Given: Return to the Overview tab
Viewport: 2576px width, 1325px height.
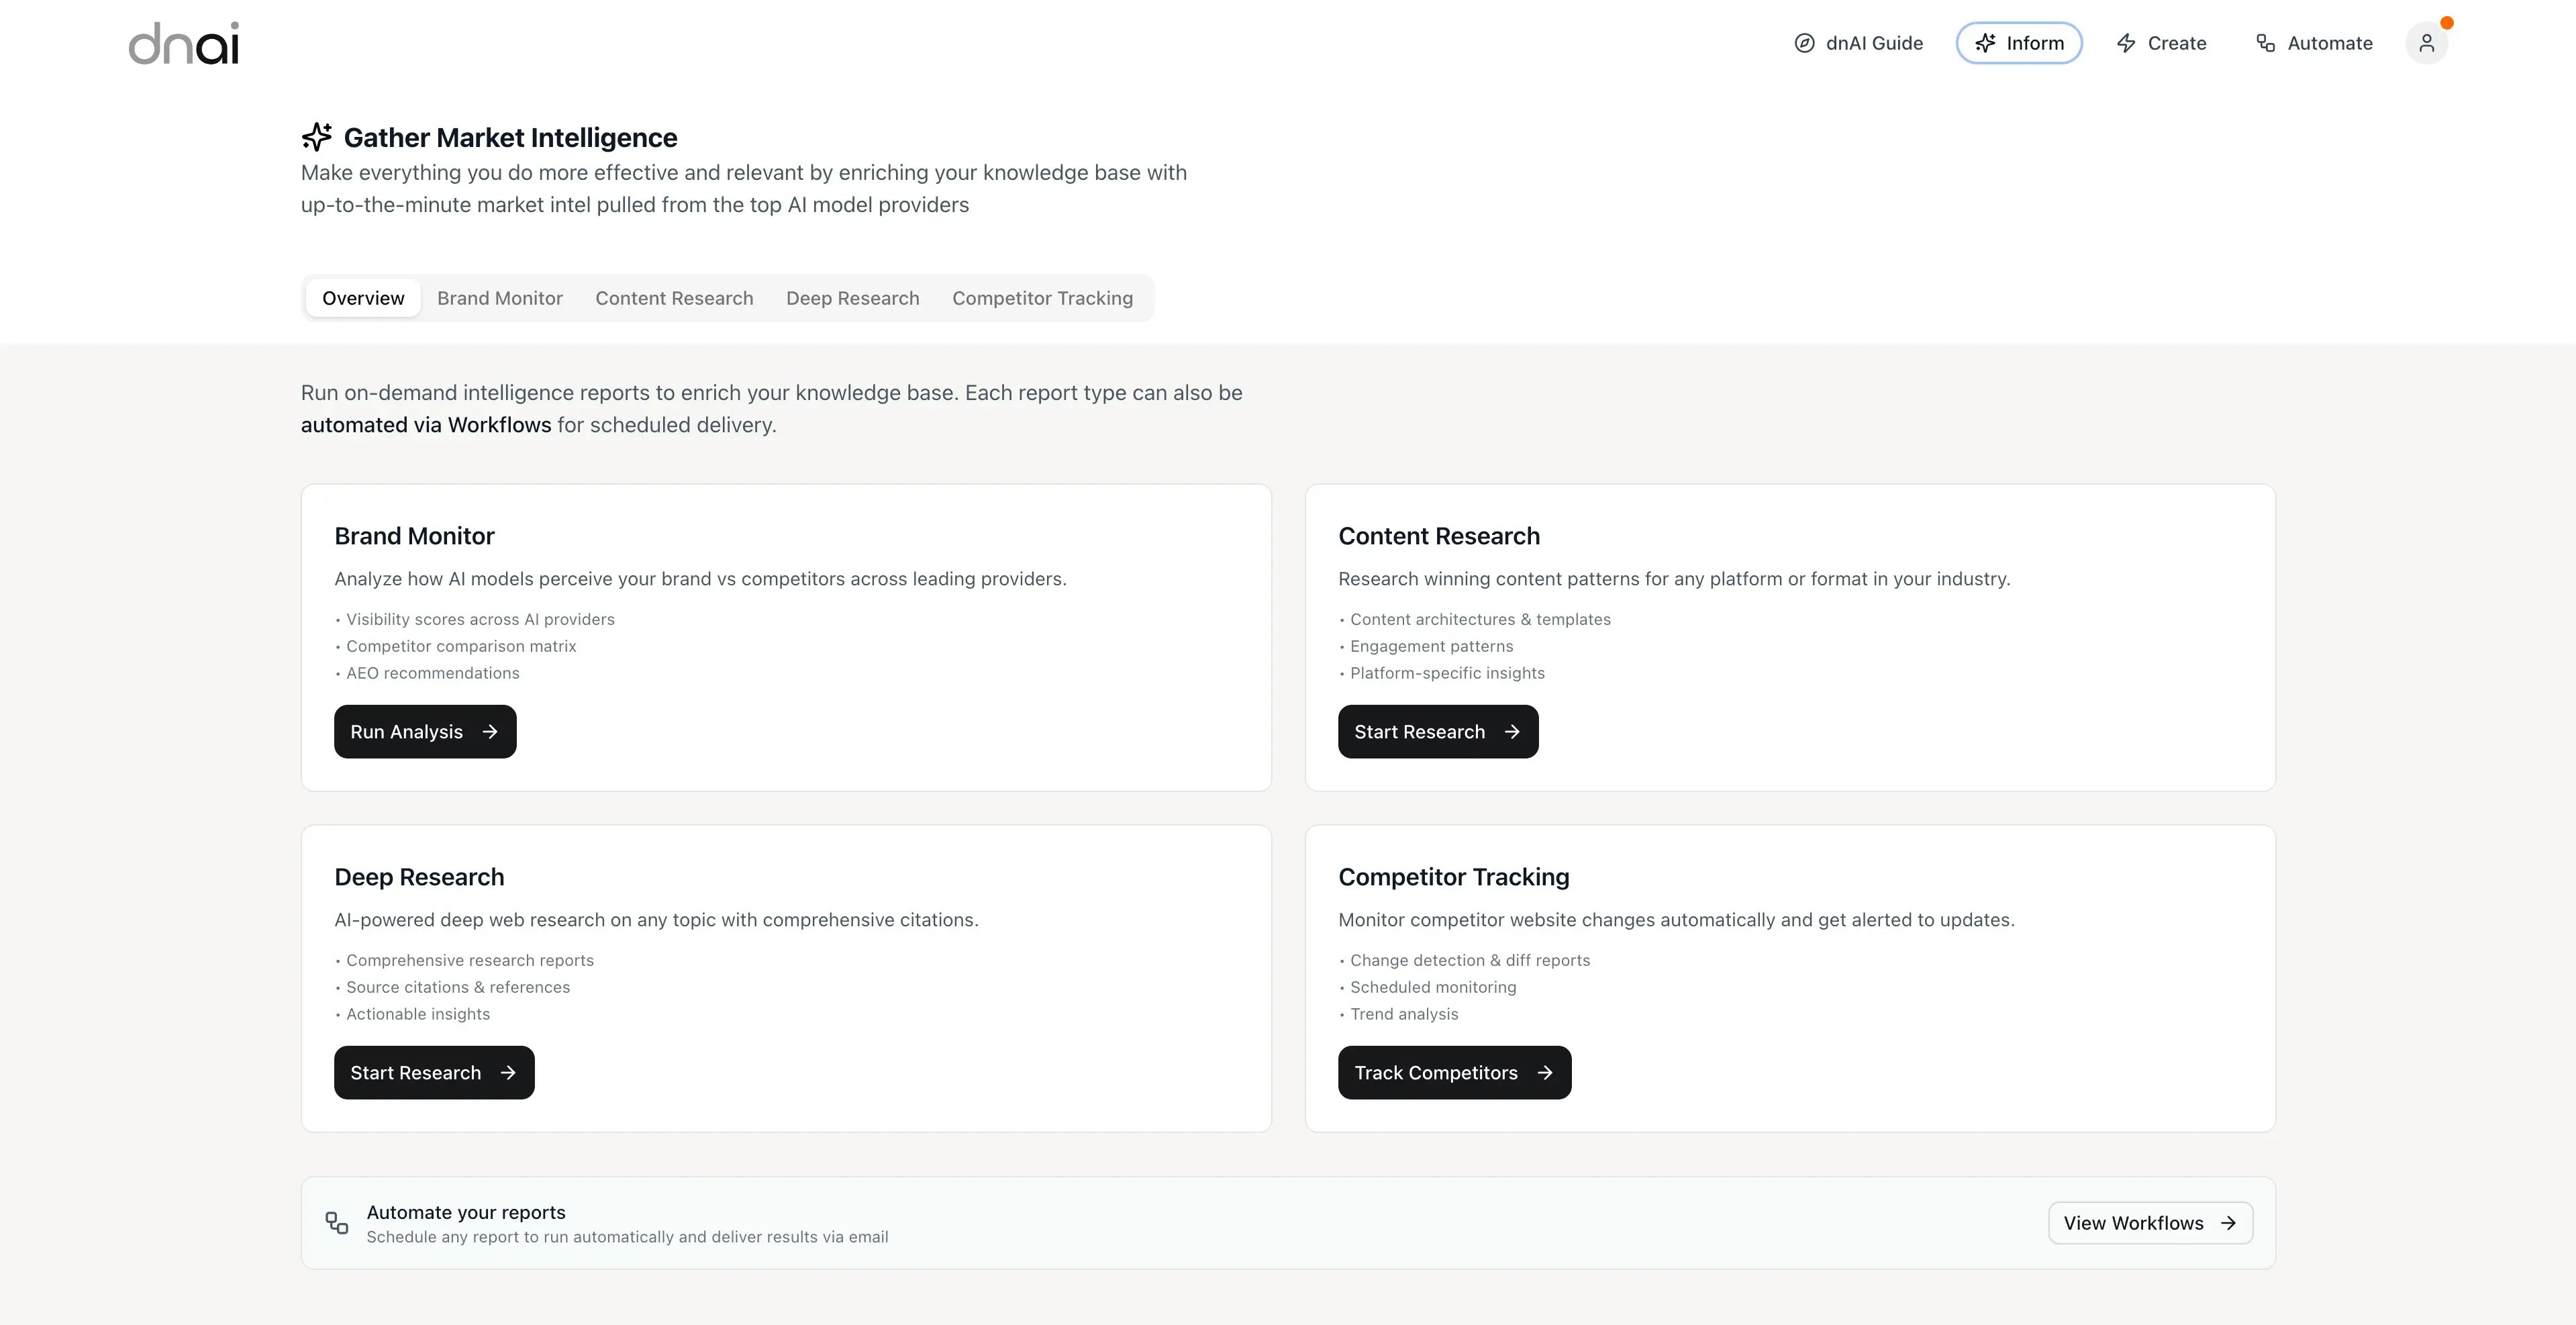Looking at the screenshot, I should (362, 297).
